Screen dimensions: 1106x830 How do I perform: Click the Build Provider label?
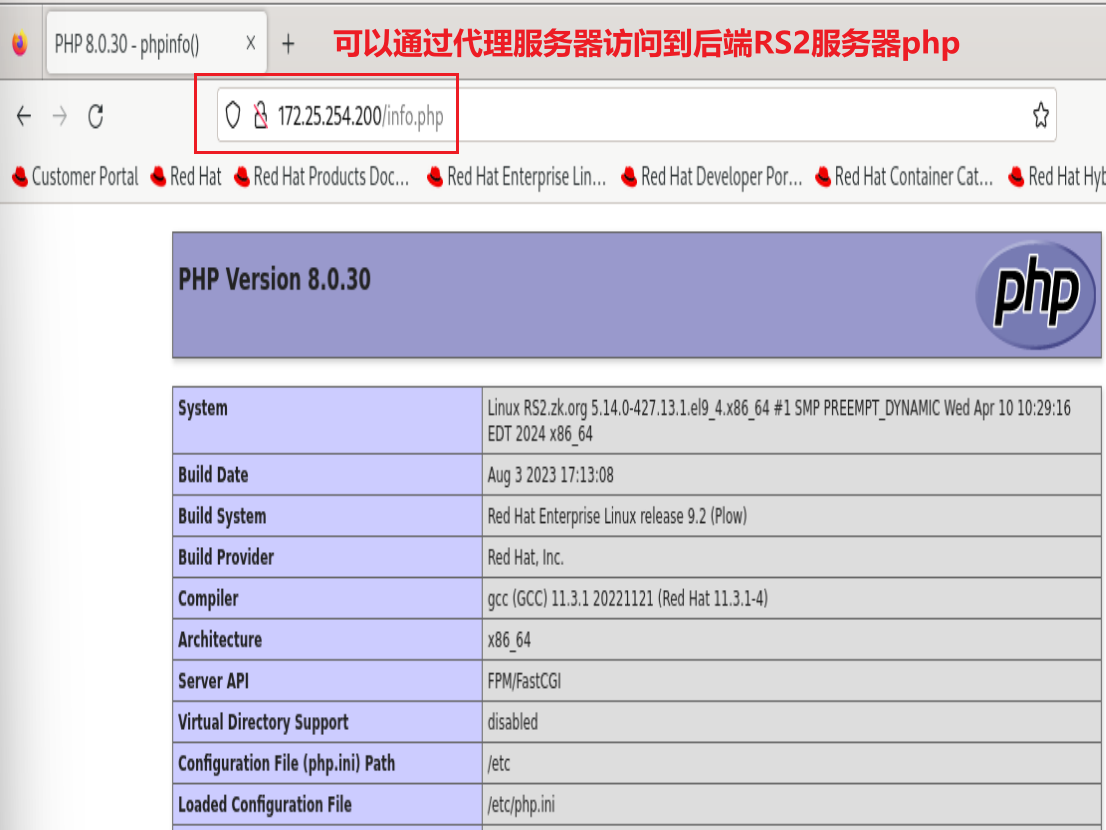[226, 557]
